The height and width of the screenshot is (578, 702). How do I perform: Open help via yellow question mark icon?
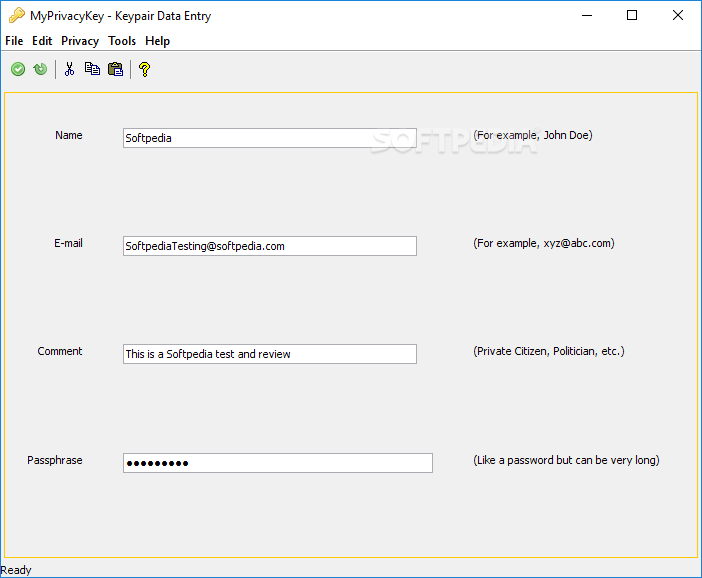pos(145,69)
